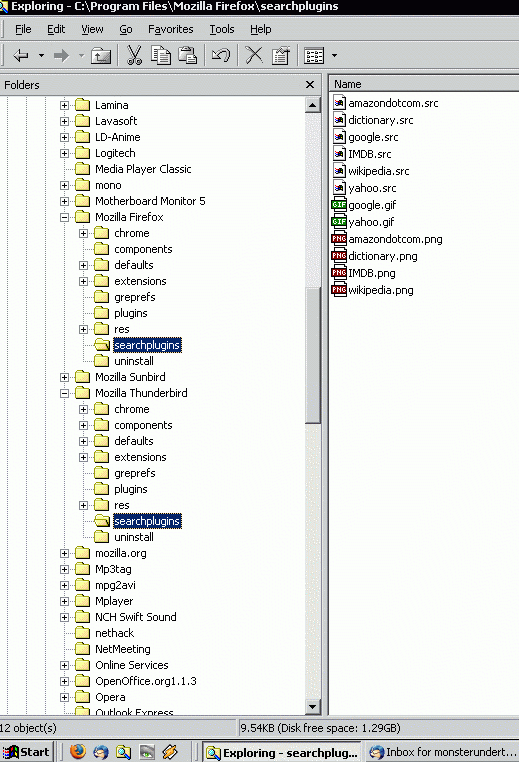Expand the Mozilla Sunbird folder
The height and width of the screenshot is (762, 519).
64,377
